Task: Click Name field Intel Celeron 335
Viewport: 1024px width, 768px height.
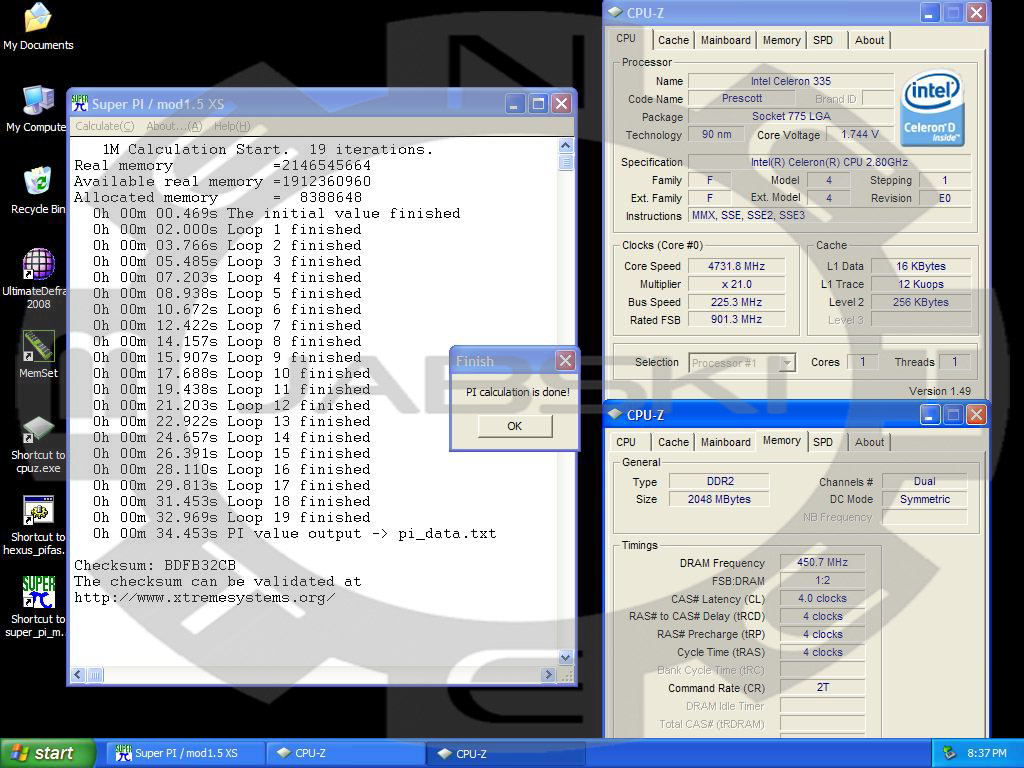Action: click(790, 81)
